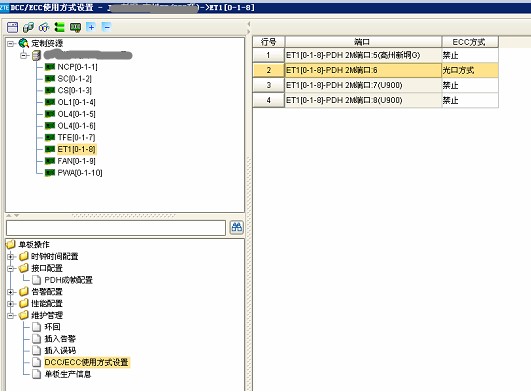Screen dimensions: 531x392
Task: Click the board icon next to ET1[0-1-8]
Action: tap(50, 149)
